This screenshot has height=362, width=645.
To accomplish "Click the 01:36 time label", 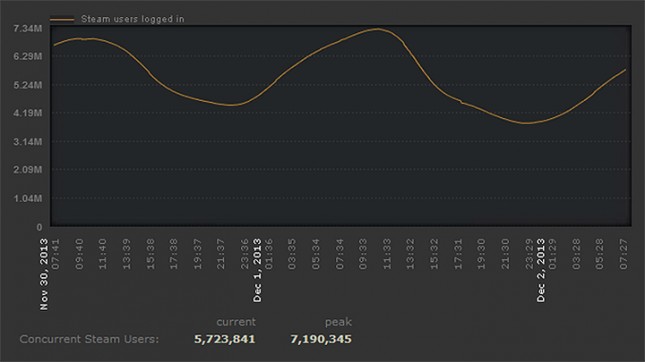I will 269,254.
